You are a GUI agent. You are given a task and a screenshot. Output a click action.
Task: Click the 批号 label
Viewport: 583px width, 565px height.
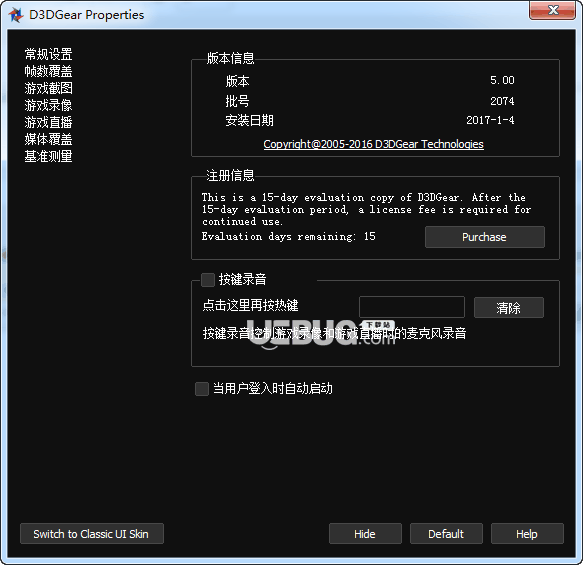pyautogui.click(x=237, y=101)
